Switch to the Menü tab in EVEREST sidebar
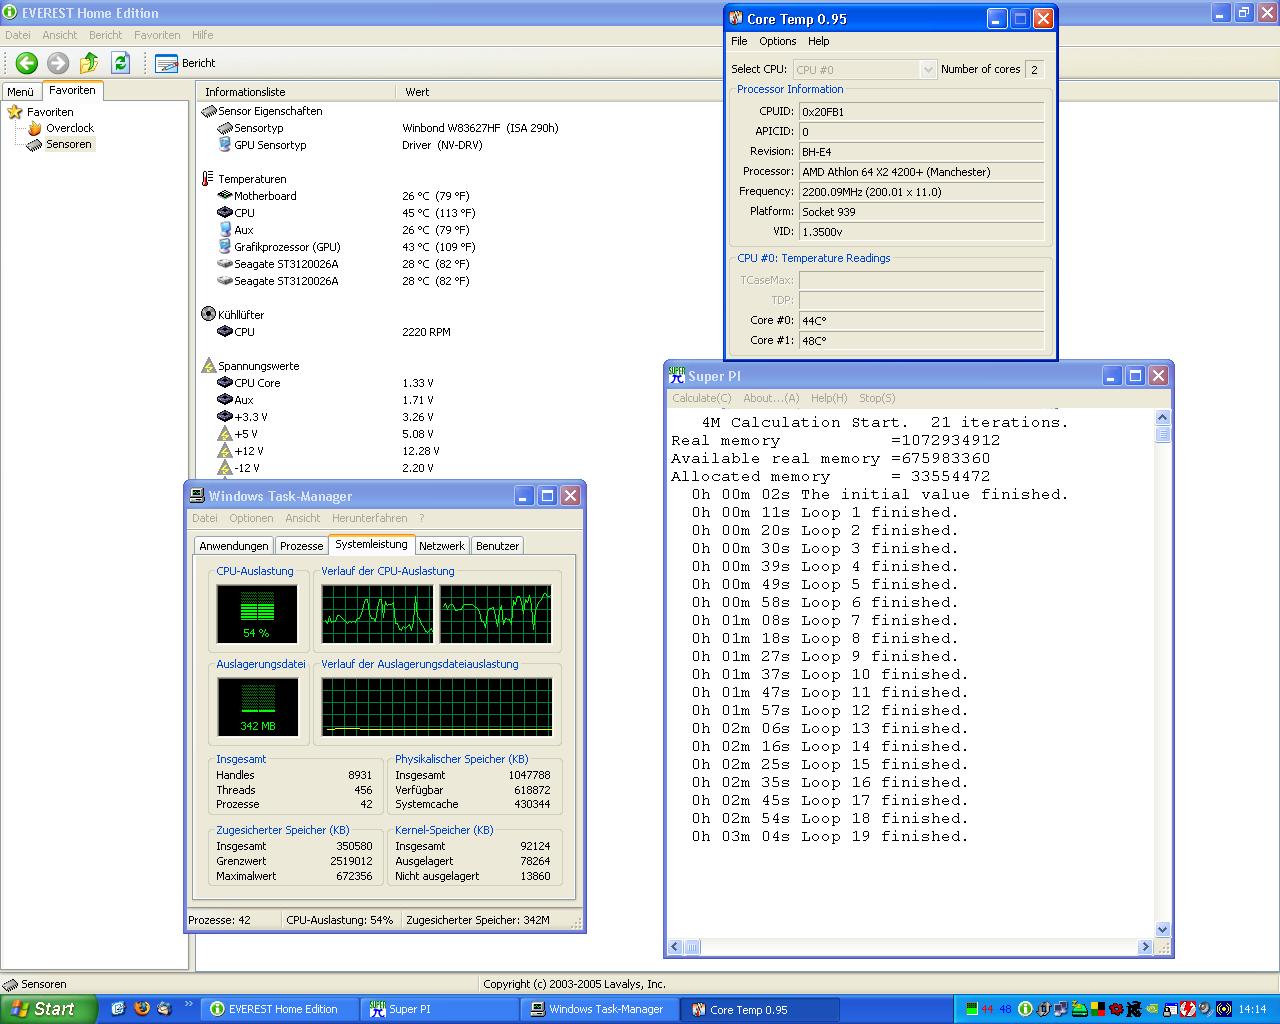The height and width of the screenshot is (1024, 1280). [21, 91]
